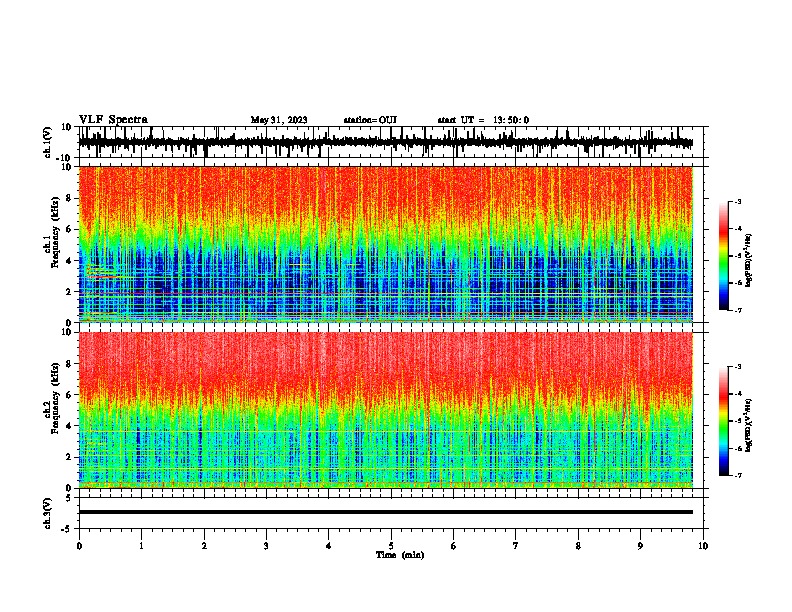The height and width of the screenshot is (612, 792).
Task: Click the "station=OUI" header label
Action: click(370, 120)
